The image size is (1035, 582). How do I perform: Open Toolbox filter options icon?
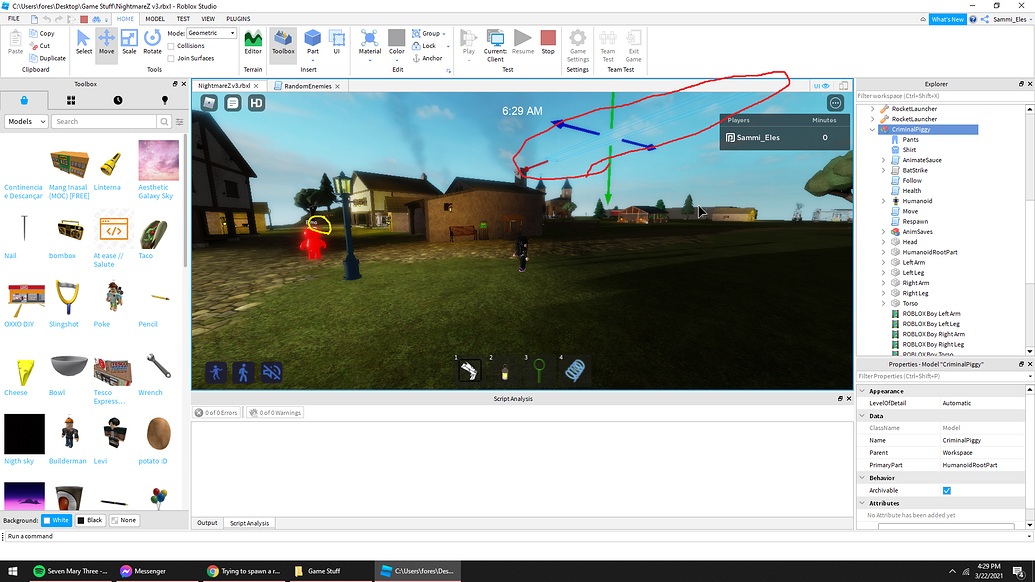pyautogui.click(x=180, y=121)
